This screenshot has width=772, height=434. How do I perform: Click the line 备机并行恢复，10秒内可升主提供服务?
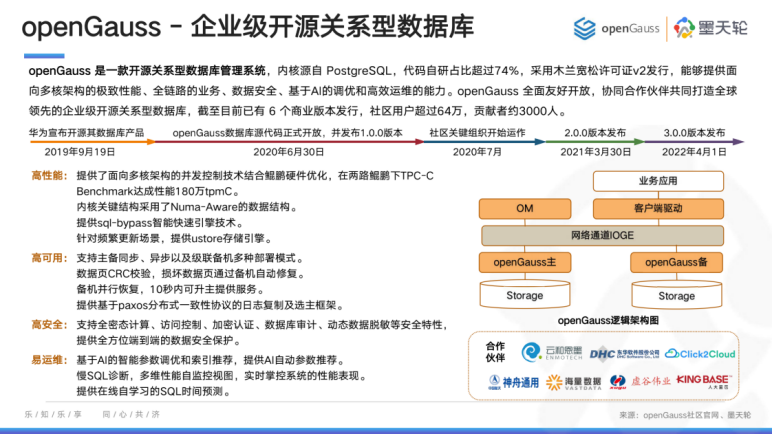click(170, 290)
